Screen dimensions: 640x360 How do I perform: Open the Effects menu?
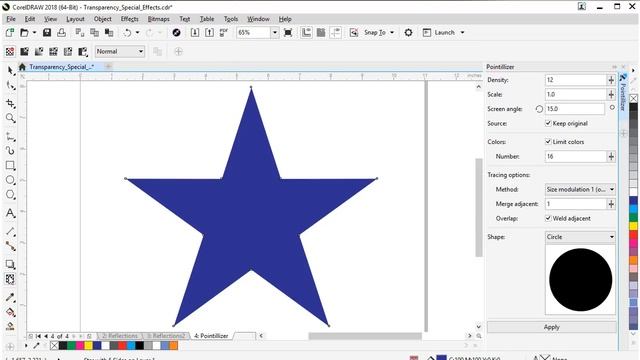129,19
